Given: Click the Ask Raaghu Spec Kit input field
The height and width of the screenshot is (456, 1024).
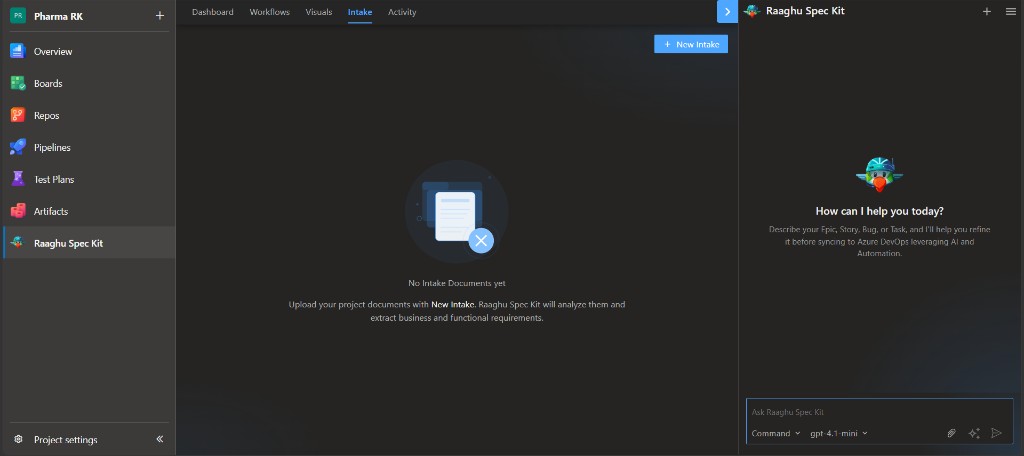Looking at the screenshot, I should (880, 412).
